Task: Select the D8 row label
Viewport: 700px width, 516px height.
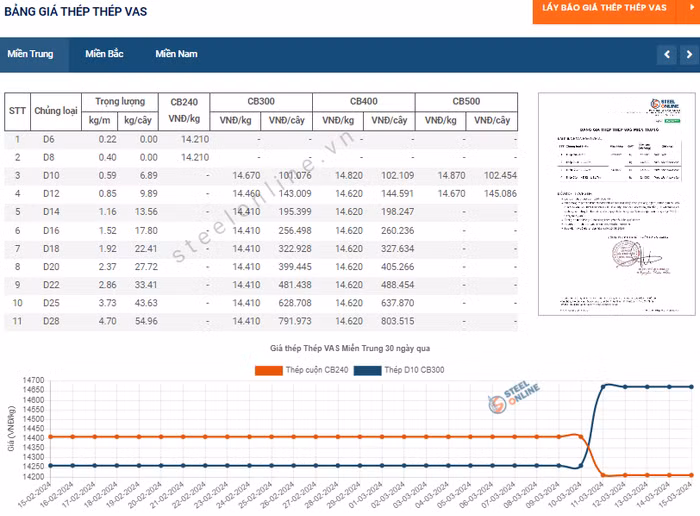Action: (49, 158)
